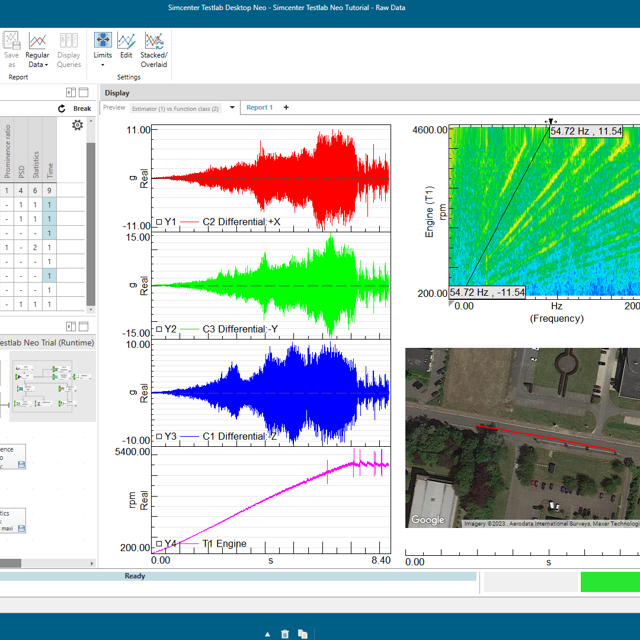
Task: Maximize the upper left pane
Action: 83,92
